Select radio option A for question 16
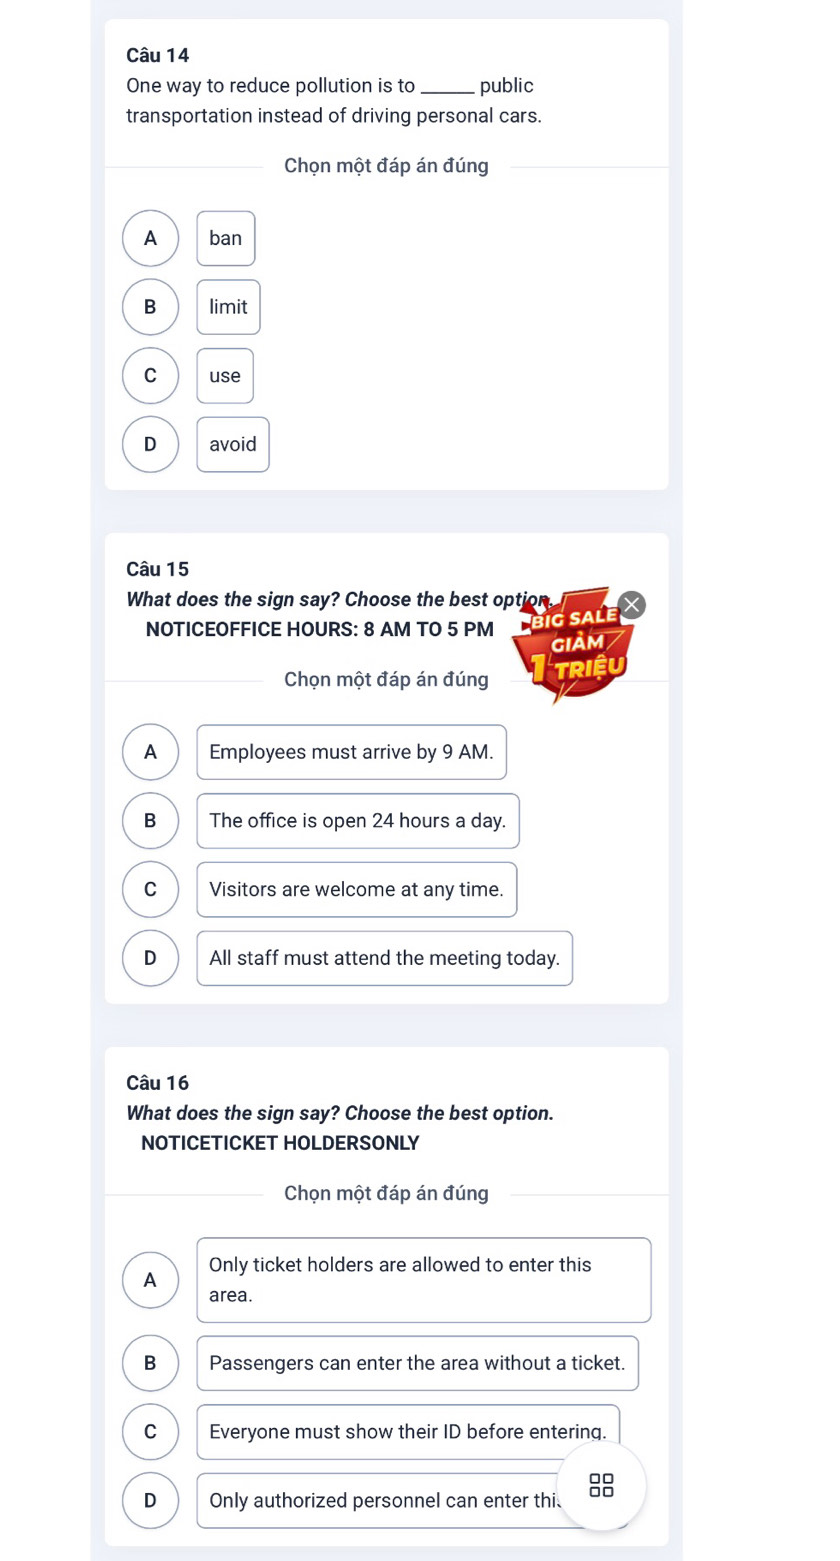This screenshot has width=840, height=1561. tap(150, 1279)
